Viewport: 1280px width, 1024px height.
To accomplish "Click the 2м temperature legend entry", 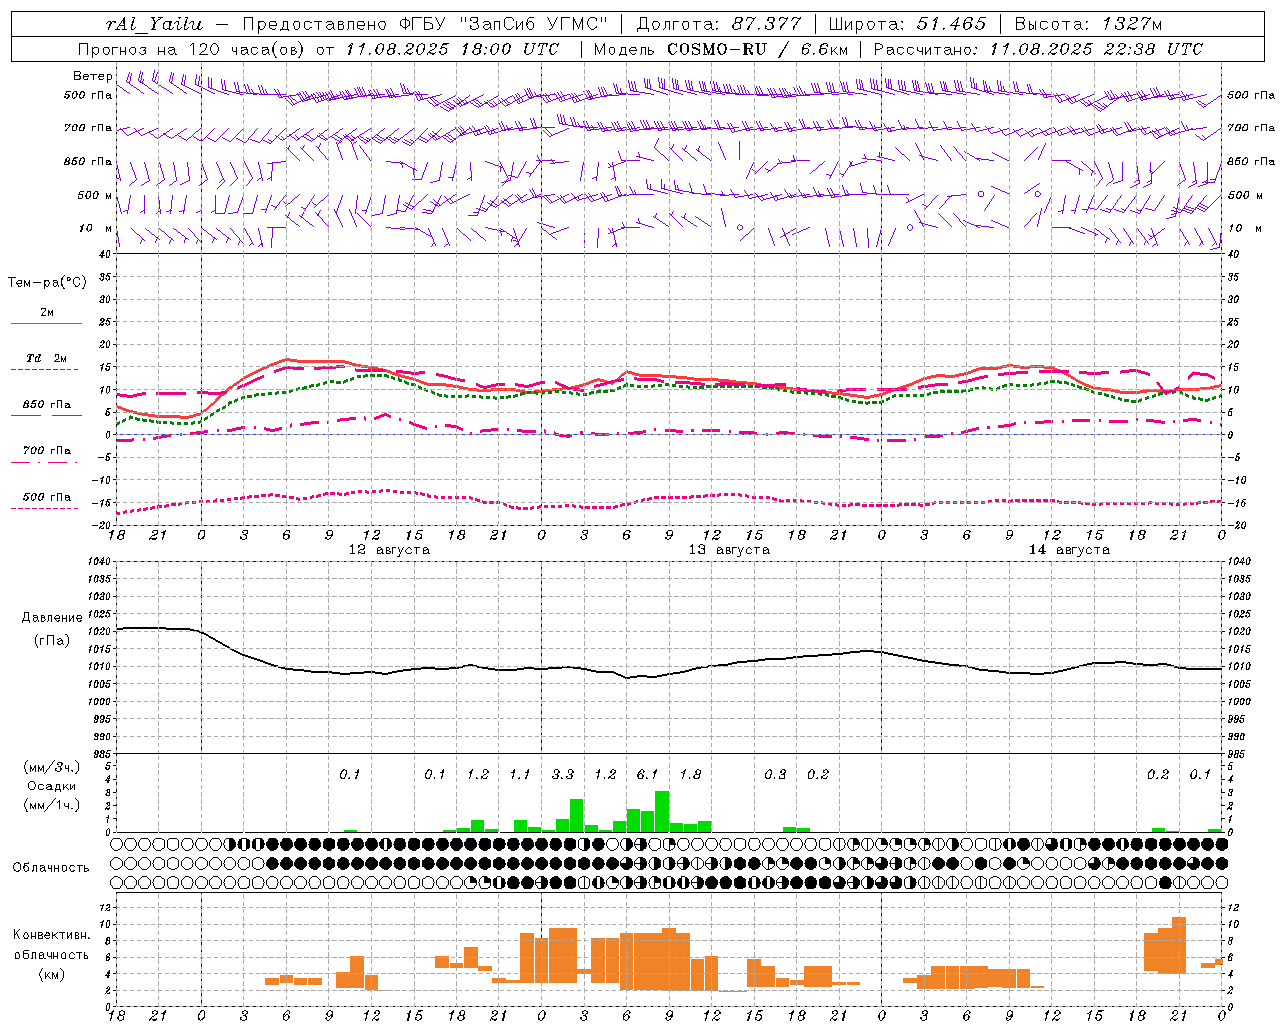I will [47, 313].
